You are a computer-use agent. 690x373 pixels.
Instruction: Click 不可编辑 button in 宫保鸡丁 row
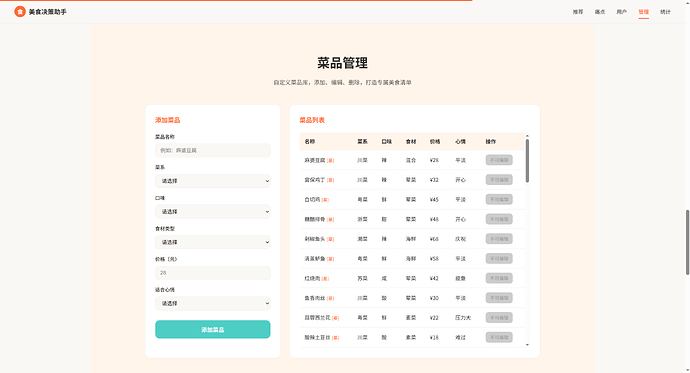pyautogui.click(x=499, y=180)
